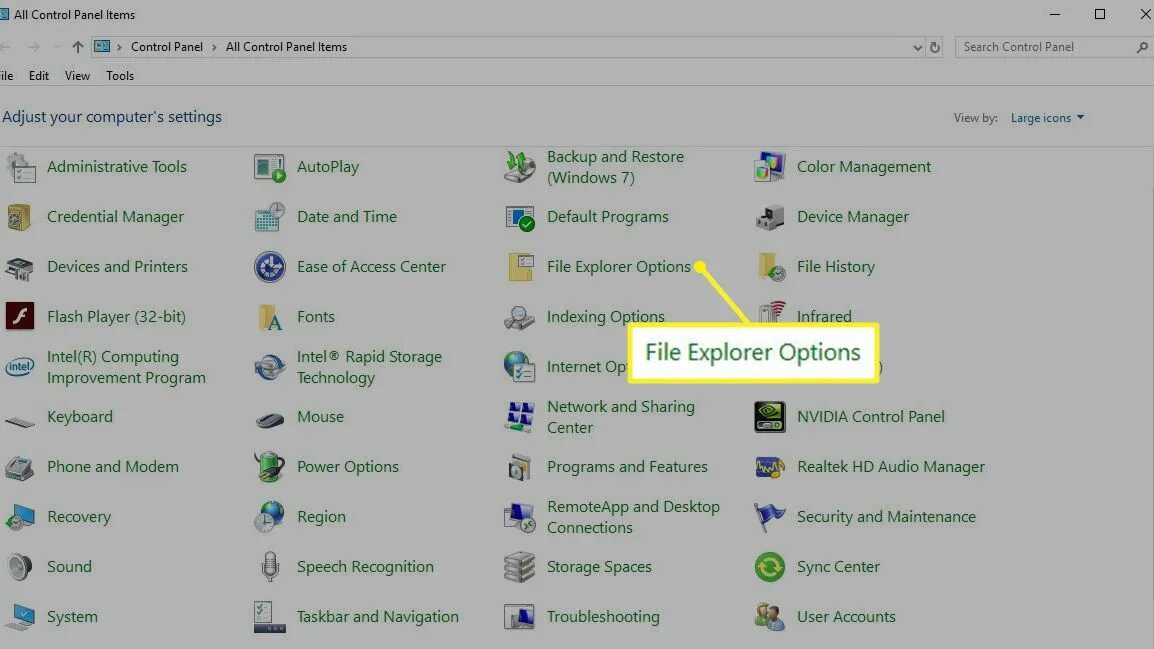Click the Power Options text link
Image resolution: width=1154 pixels, height=649 pixels.
pos(348,467)
